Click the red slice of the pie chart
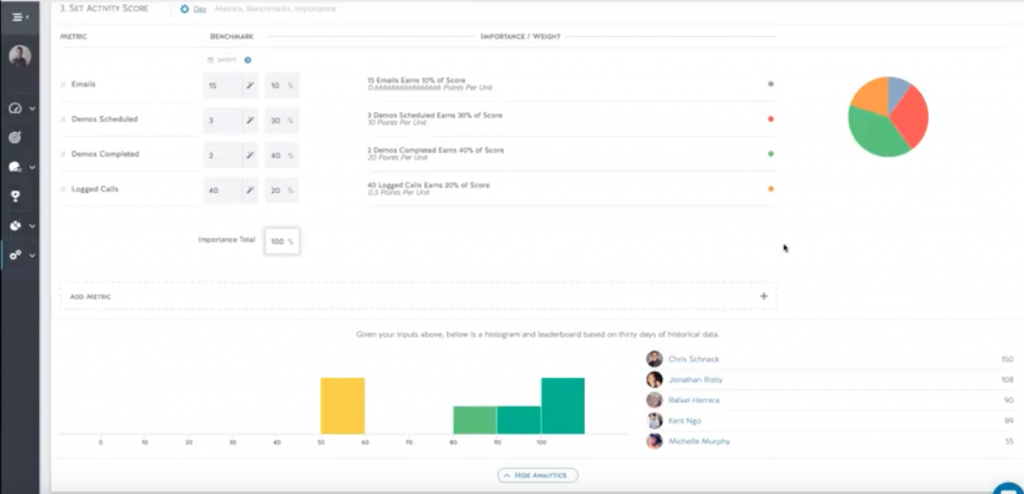Image resolution: width=1024 pixels, height=494 pixels. point(912,114)
